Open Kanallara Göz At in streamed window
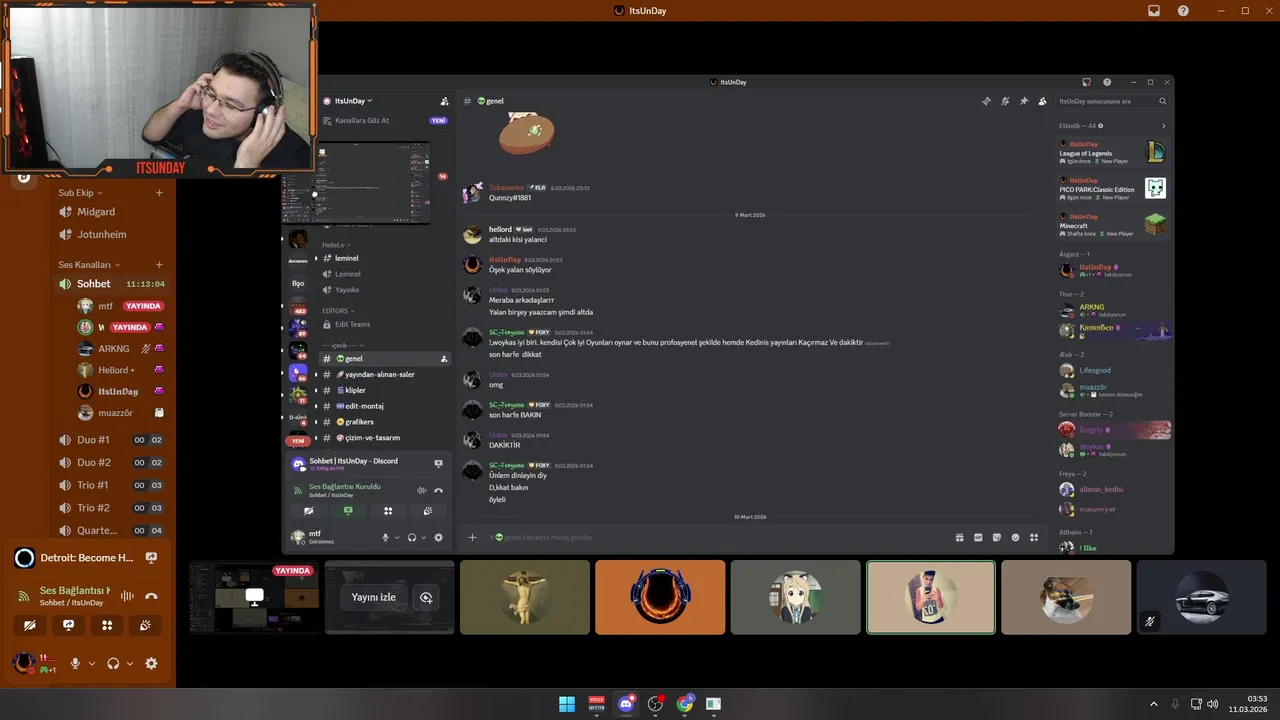This screenshot has height=720, width=1280. click(362, 120)
